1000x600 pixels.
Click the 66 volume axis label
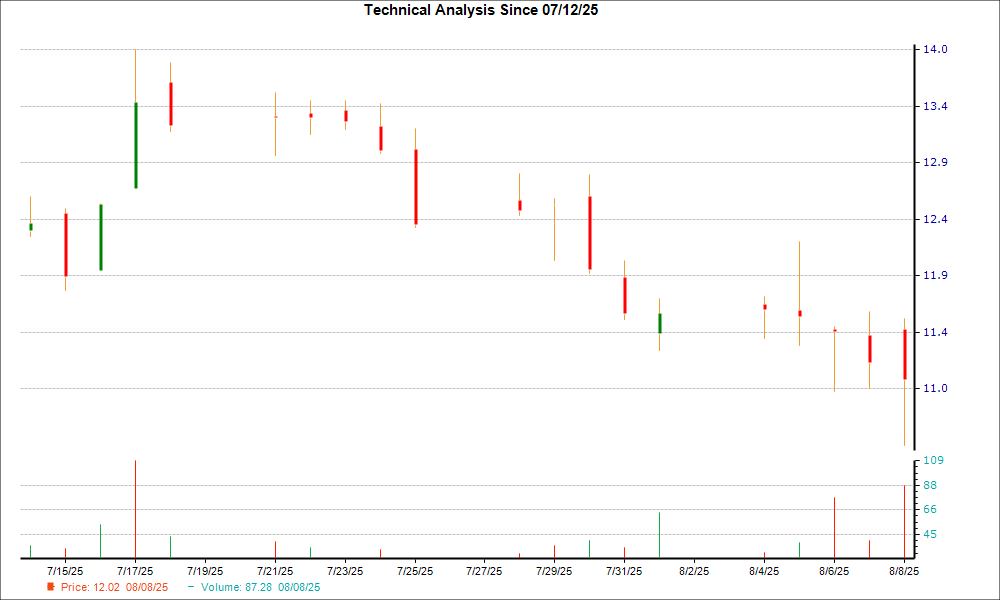click(930, 509)
